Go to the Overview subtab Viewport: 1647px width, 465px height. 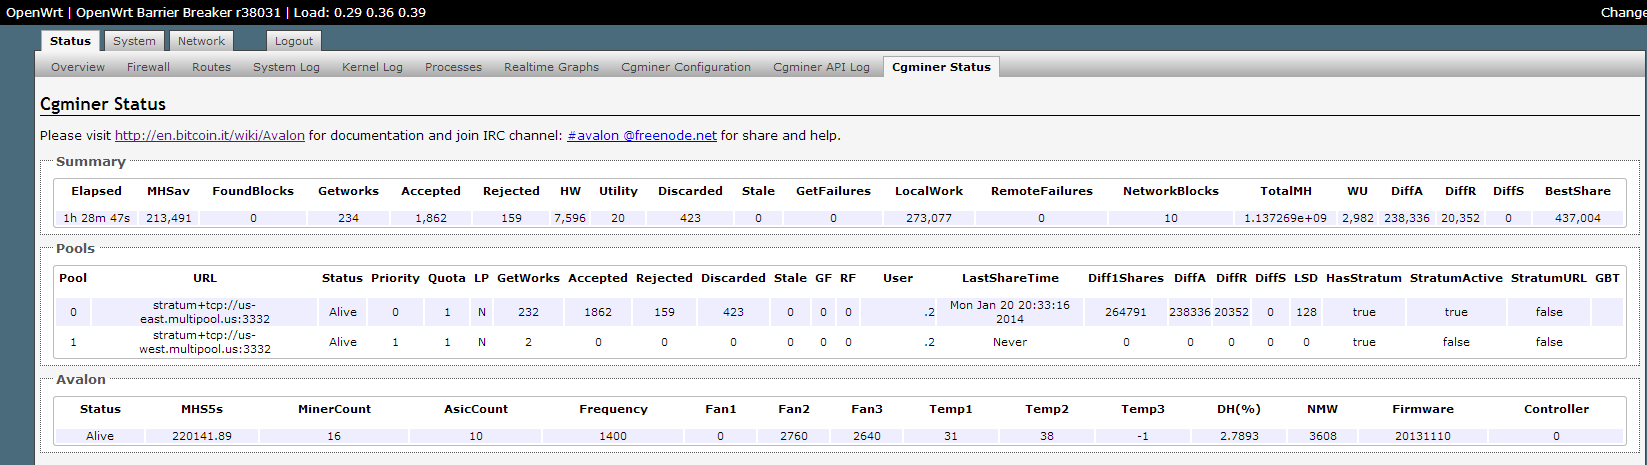coord(78,67)
